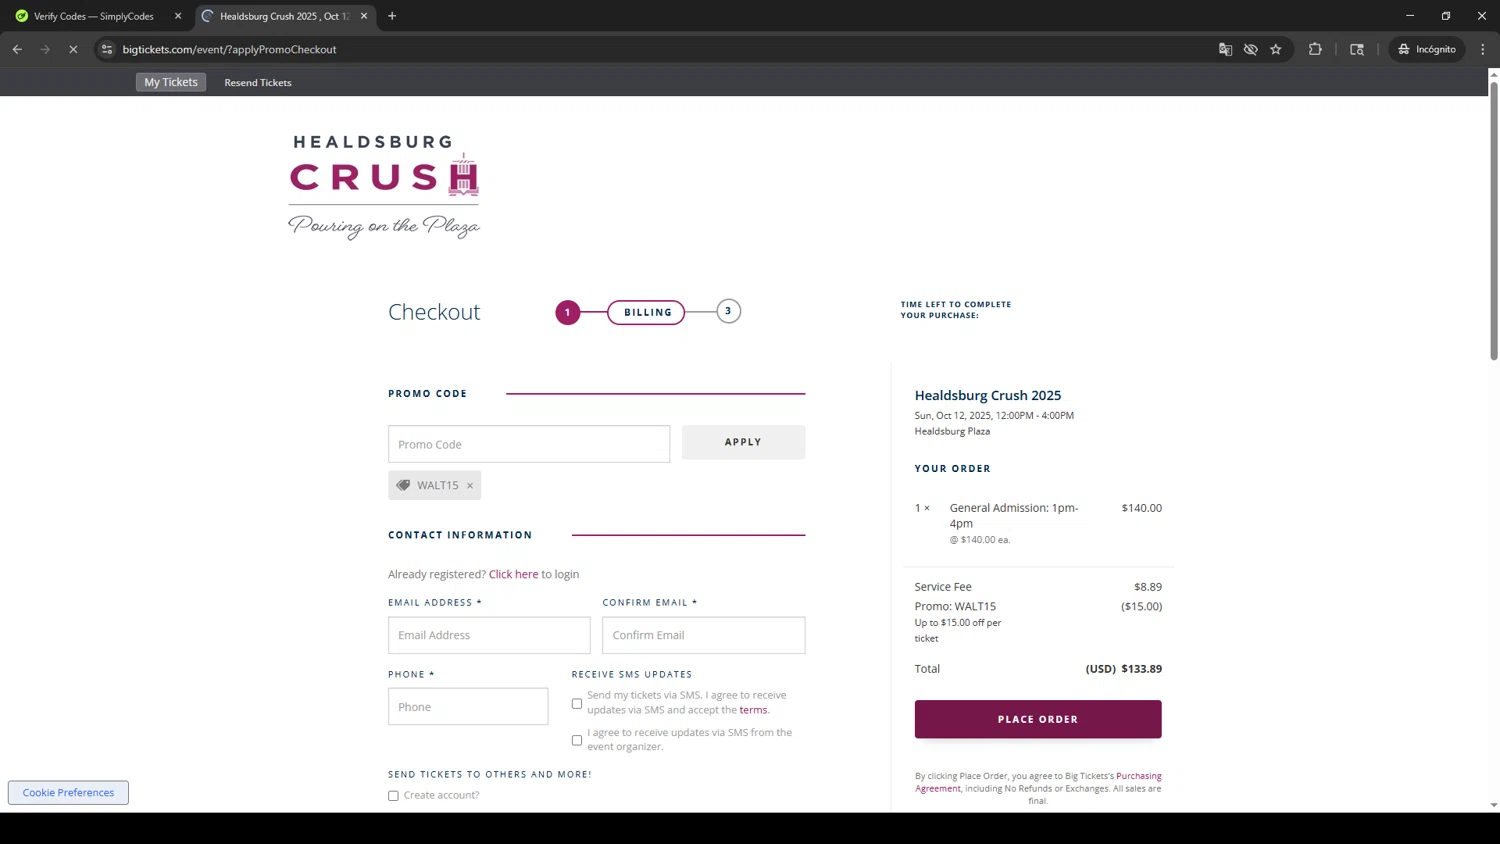Focus the Phone field
This screenshot has width=1500, height=844.
(468, 706)
